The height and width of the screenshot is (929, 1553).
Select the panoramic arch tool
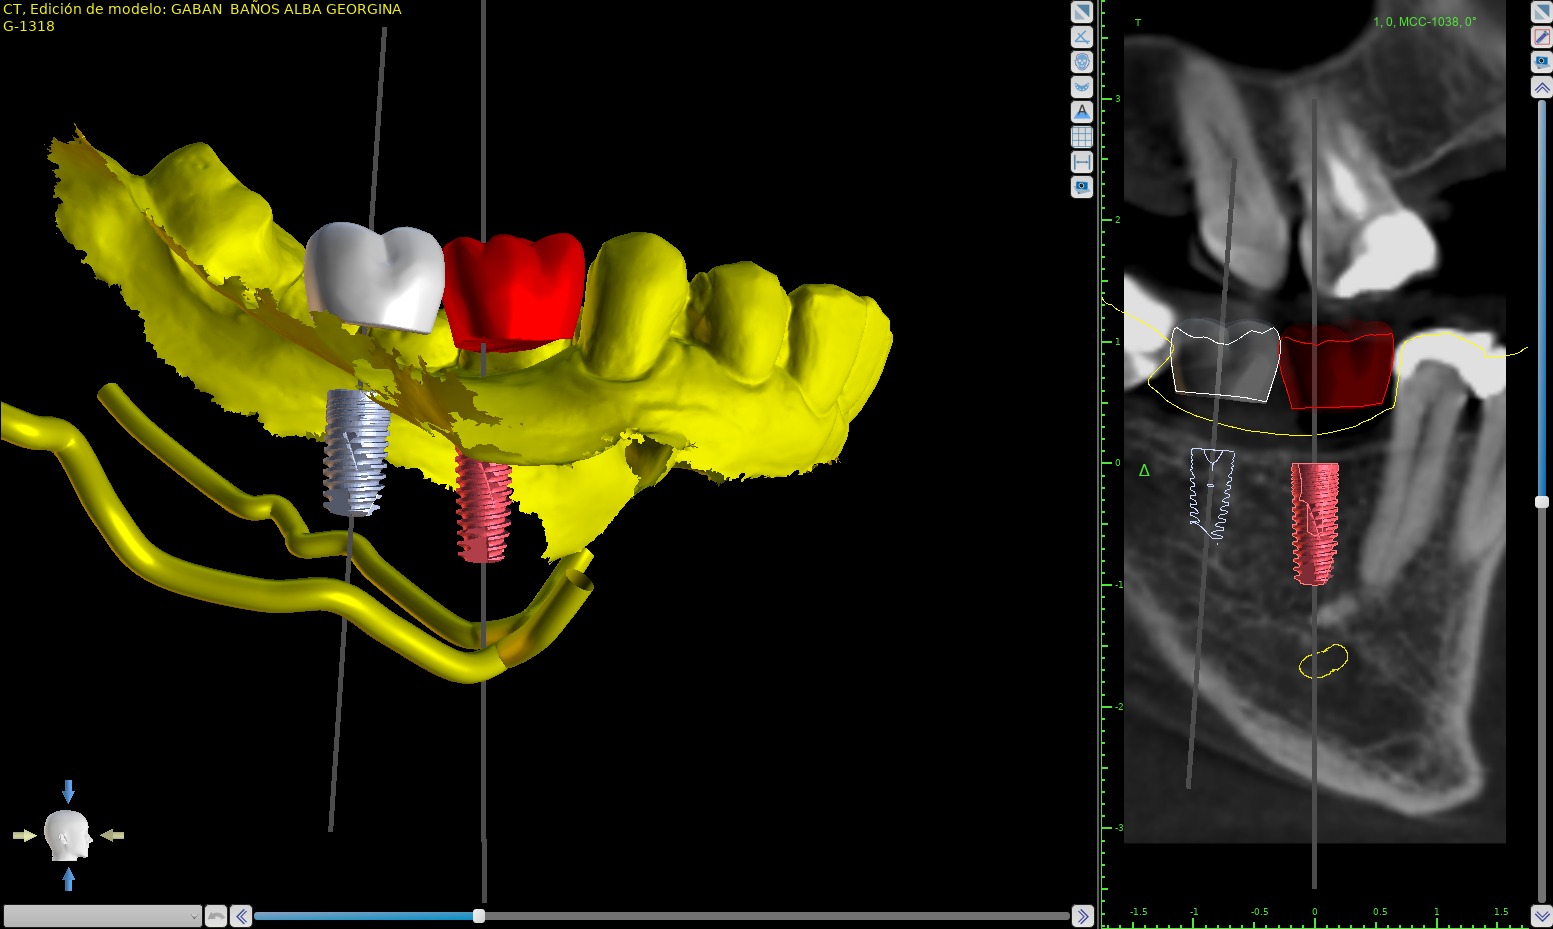(x=1082, y=86)
